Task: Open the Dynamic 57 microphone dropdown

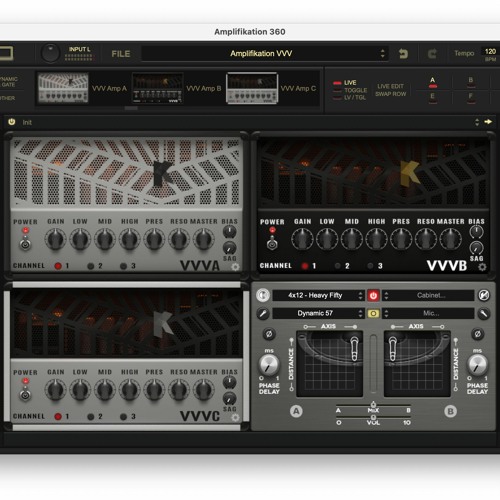Action: [x=318, y=313]
